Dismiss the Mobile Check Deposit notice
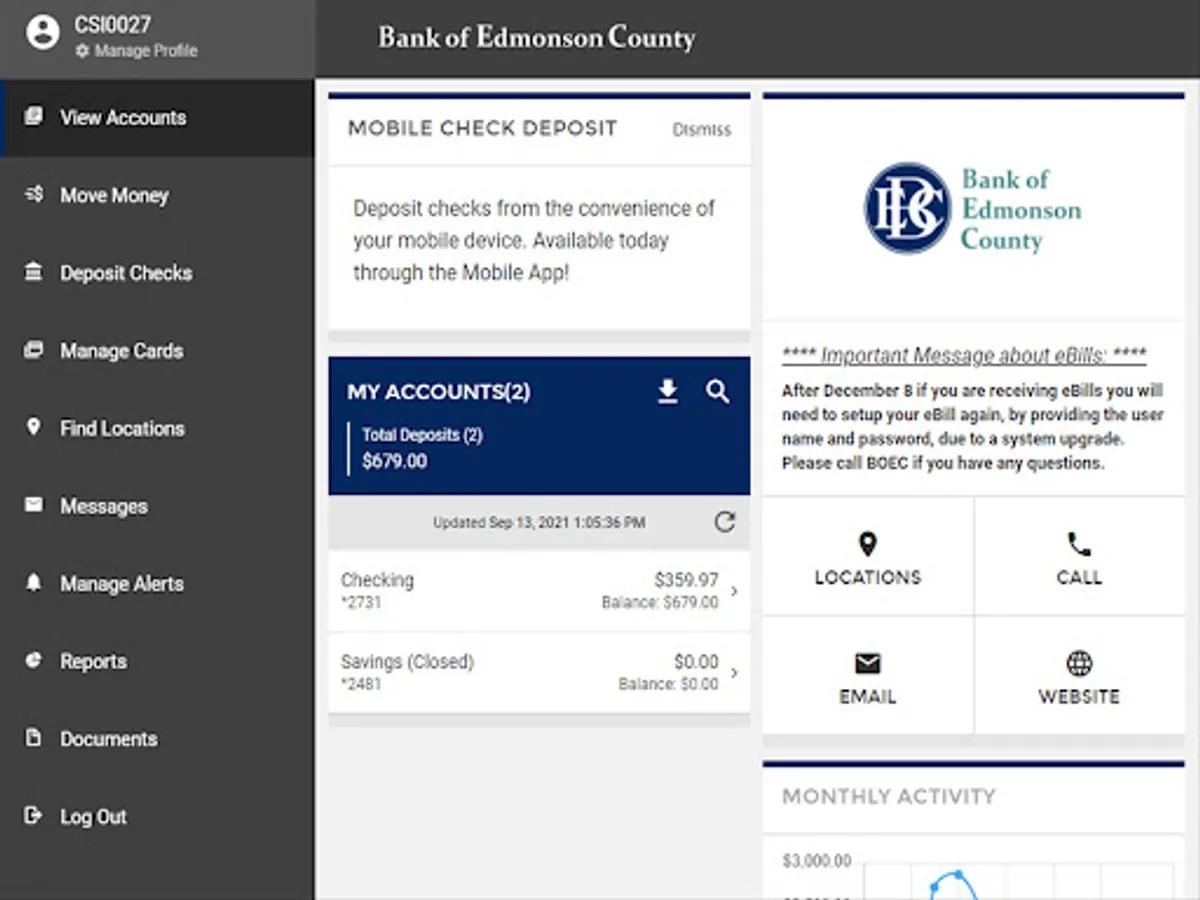 click(x=701, y=129)
